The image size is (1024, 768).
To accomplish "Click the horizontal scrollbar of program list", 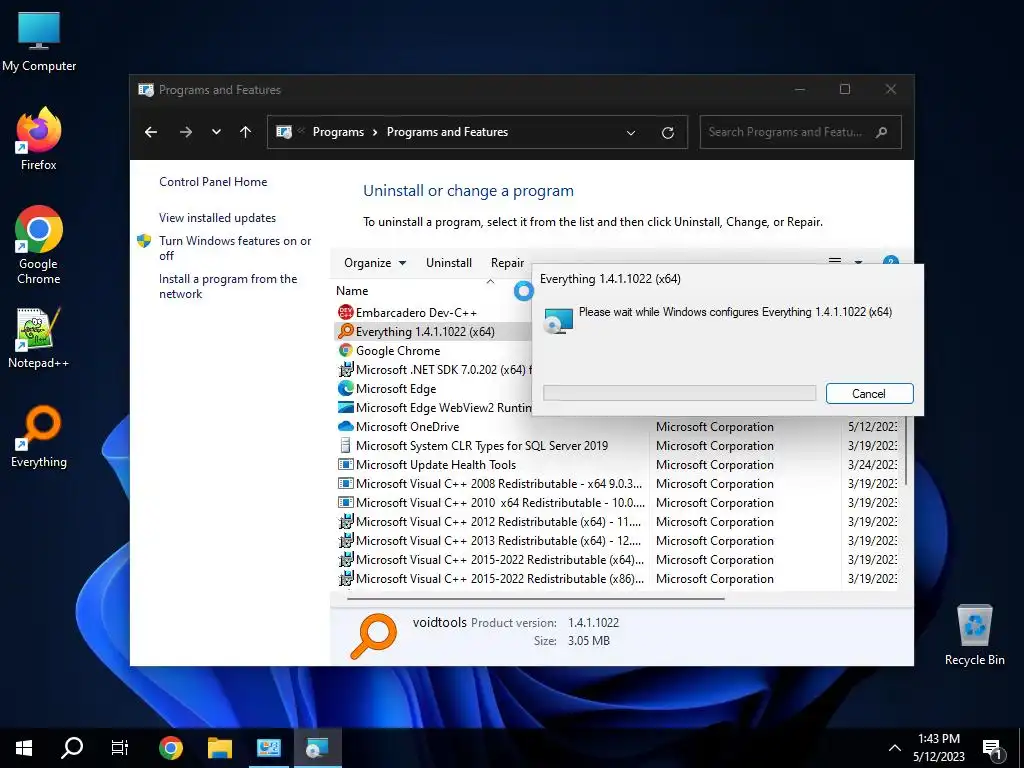I will click(536, 598).
